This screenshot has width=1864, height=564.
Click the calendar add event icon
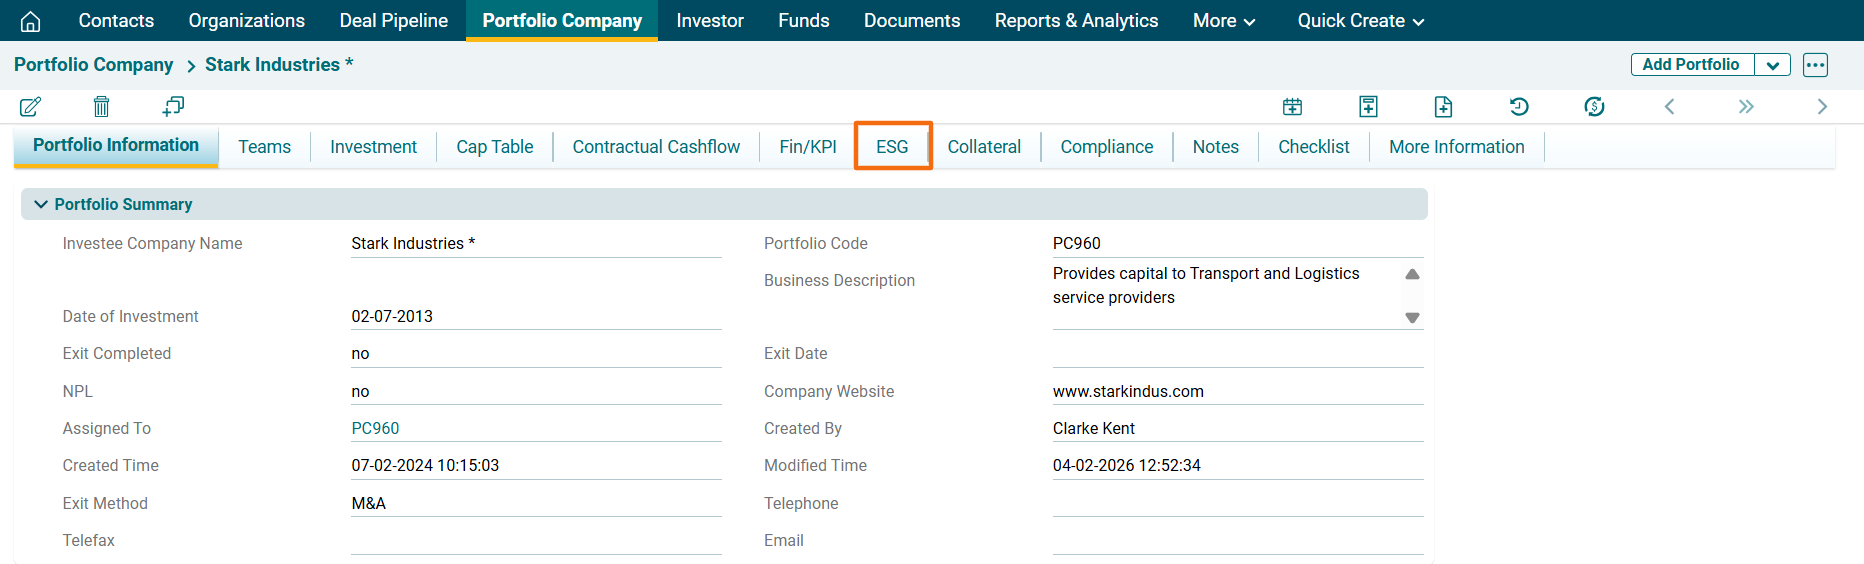[1292, 106]
